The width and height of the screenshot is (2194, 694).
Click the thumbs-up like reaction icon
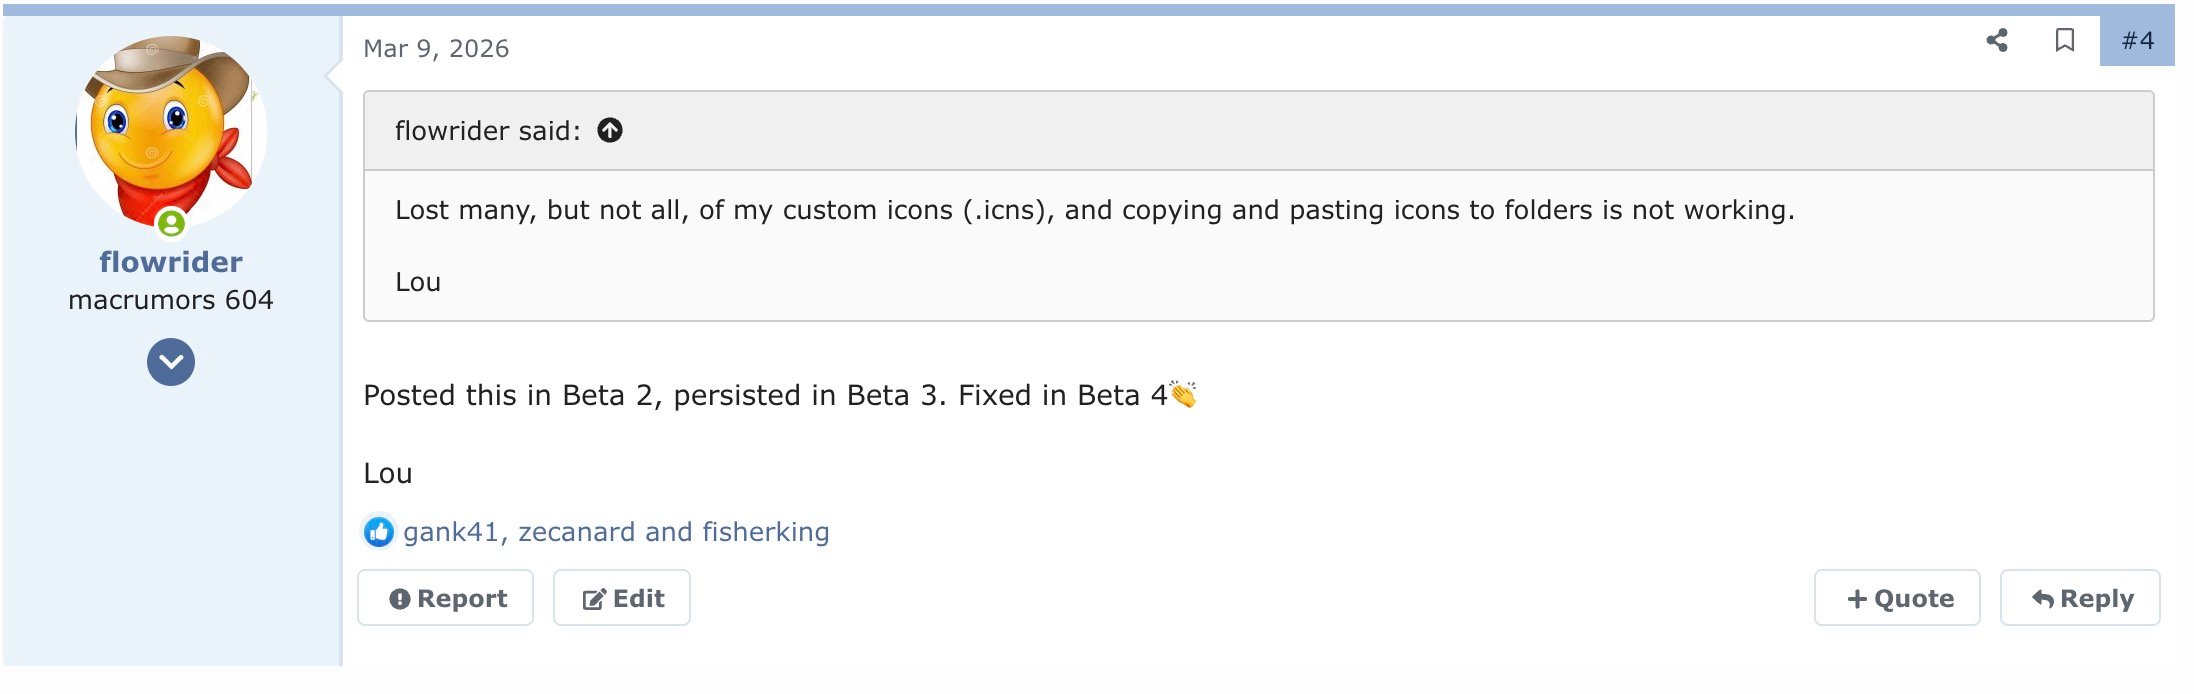(x=379, y=532)
